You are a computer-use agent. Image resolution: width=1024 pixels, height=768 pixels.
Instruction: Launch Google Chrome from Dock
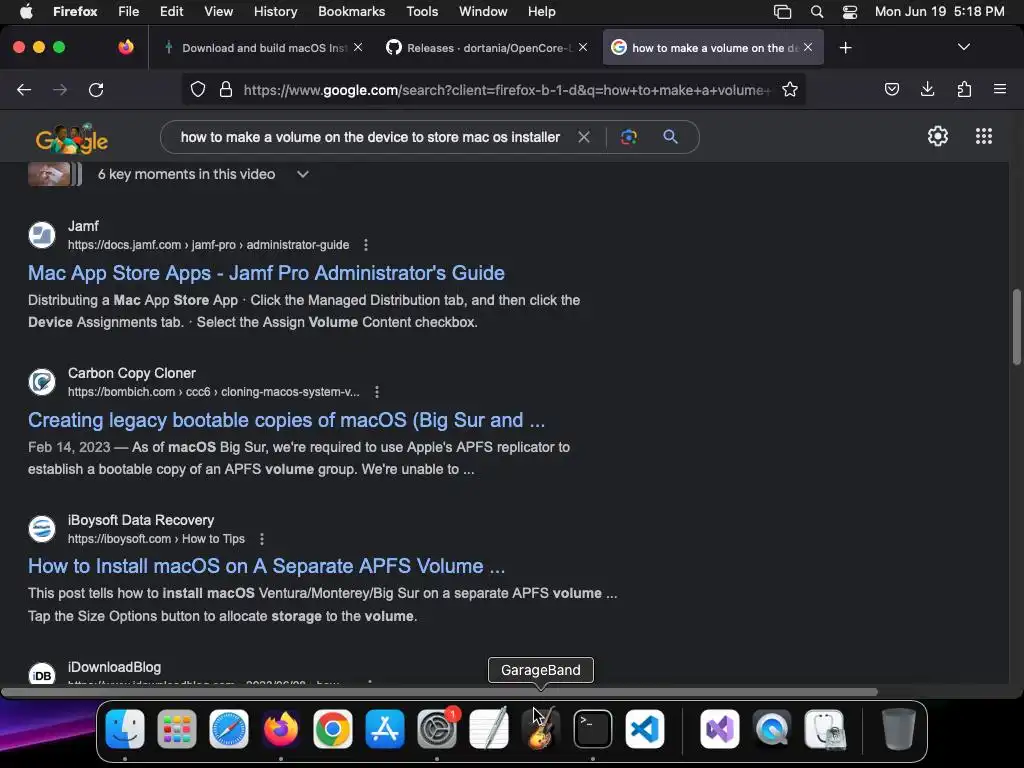(x=333, y=729)
